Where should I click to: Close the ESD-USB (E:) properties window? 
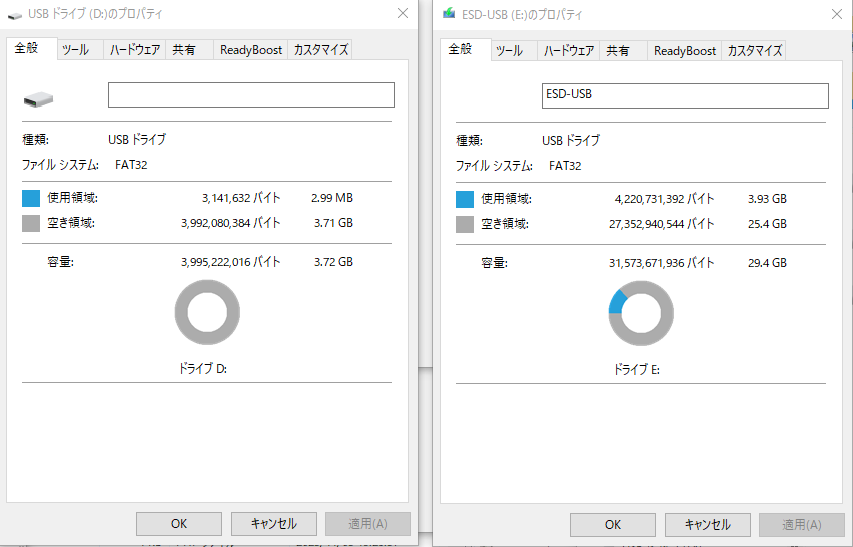click(x=836, y=14)
